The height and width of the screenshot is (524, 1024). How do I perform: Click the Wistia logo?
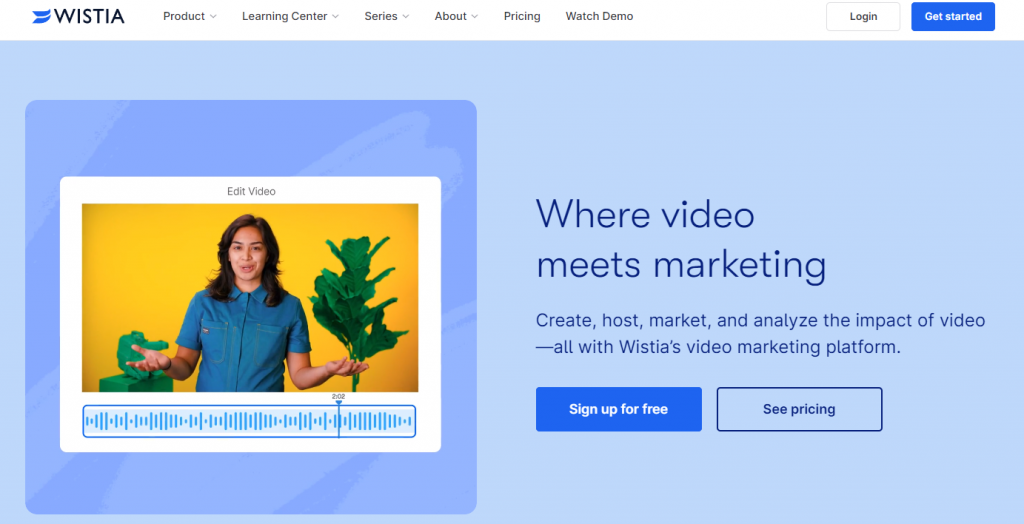78,16
